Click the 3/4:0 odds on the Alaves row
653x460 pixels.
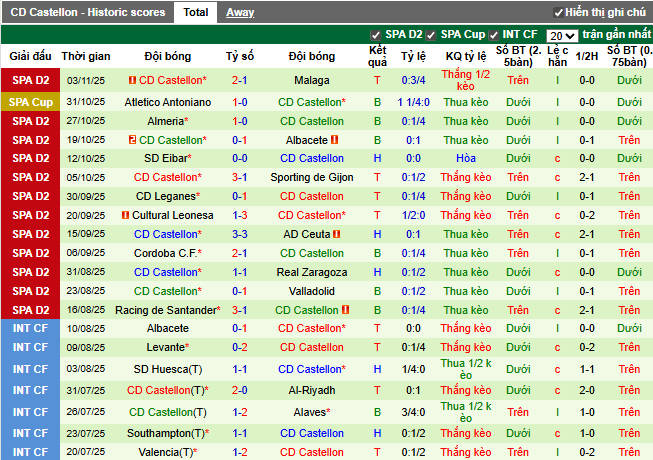click(413, 413)
